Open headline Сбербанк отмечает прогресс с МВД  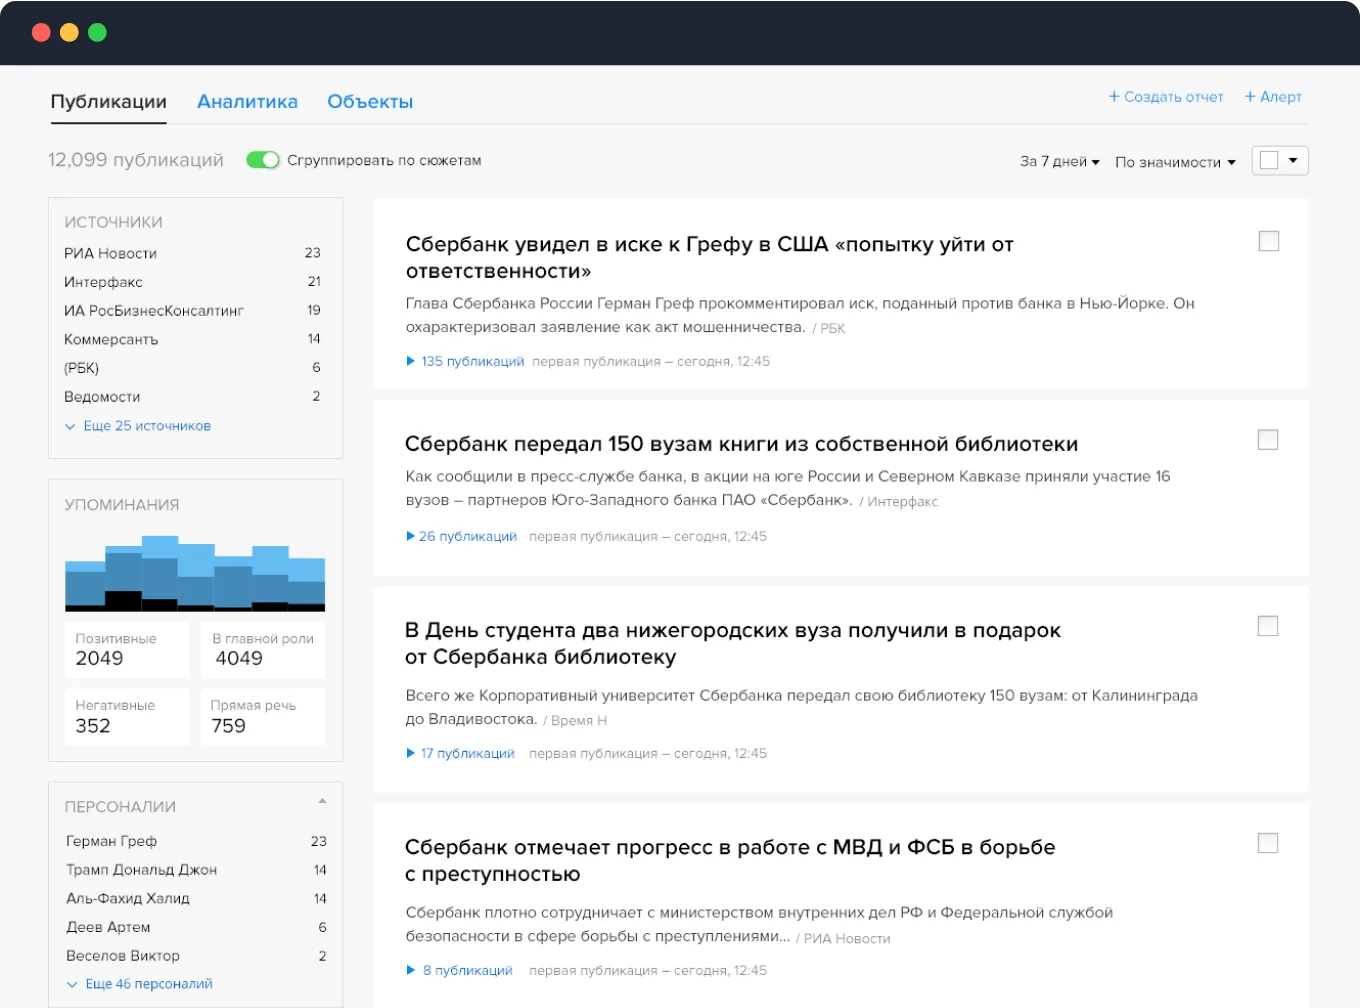(730, 860)
